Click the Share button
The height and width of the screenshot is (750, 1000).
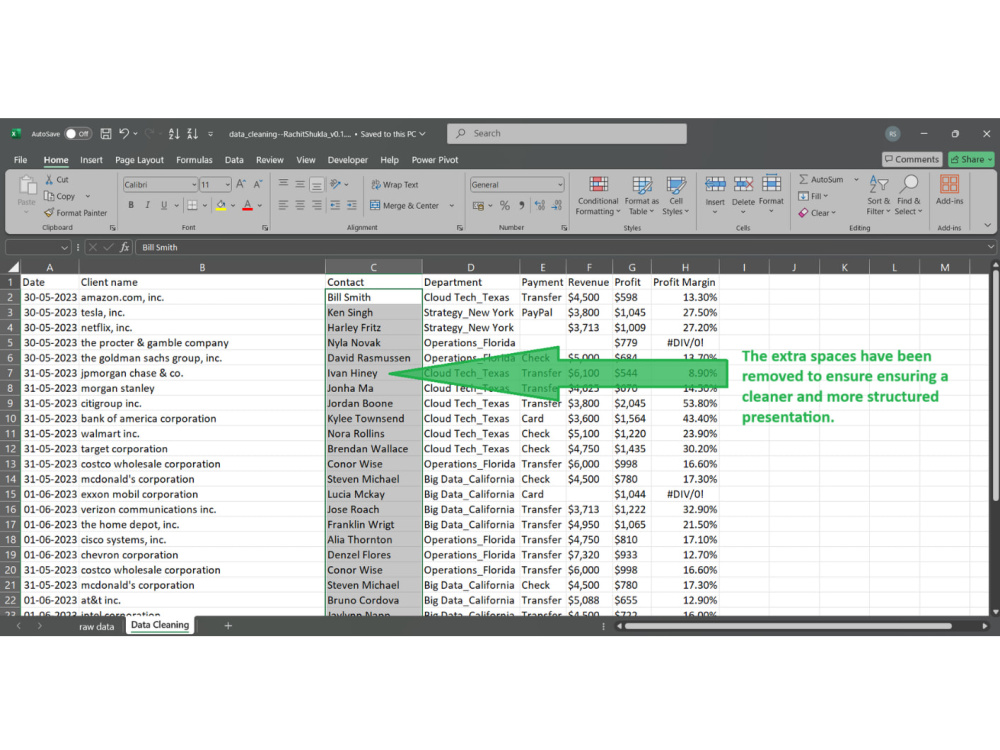point(971,159)
